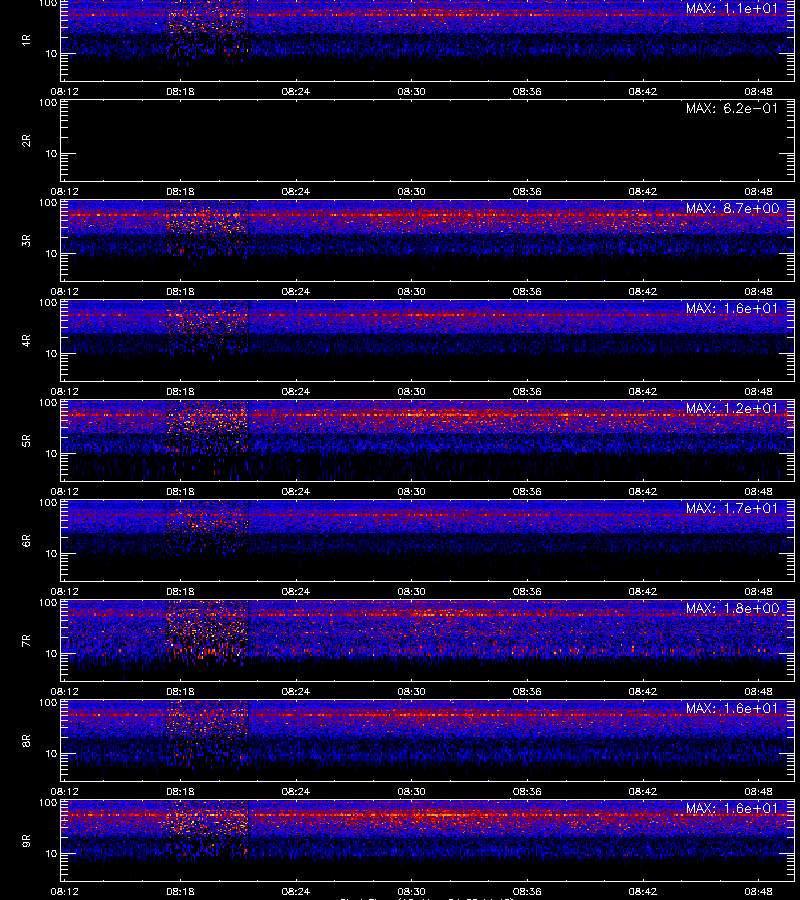Click the 100 y-axis label of panel 9R
Viewport: 800px width, 900px height.
pos(48,802)
